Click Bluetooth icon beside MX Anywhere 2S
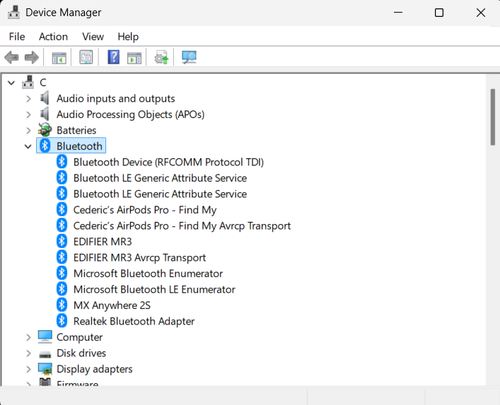The image size is (500, 405). [x=62, y=305]
